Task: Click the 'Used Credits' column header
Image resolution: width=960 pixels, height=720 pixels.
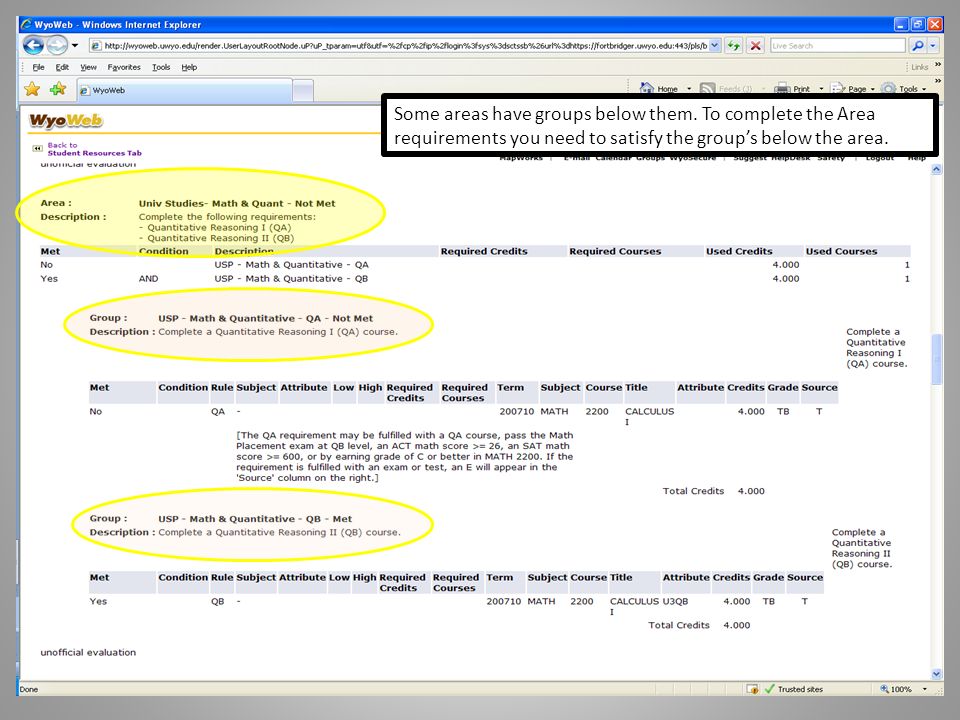Action: click(739, 252)
